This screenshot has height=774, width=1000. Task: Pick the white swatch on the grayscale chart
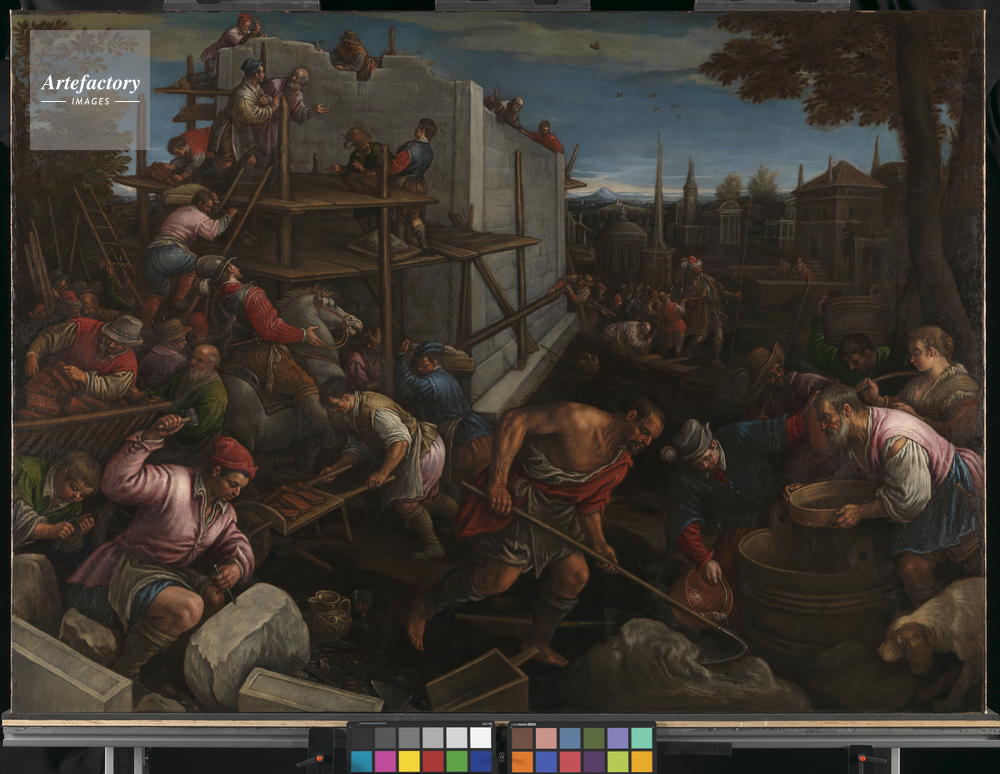point(480,738)
